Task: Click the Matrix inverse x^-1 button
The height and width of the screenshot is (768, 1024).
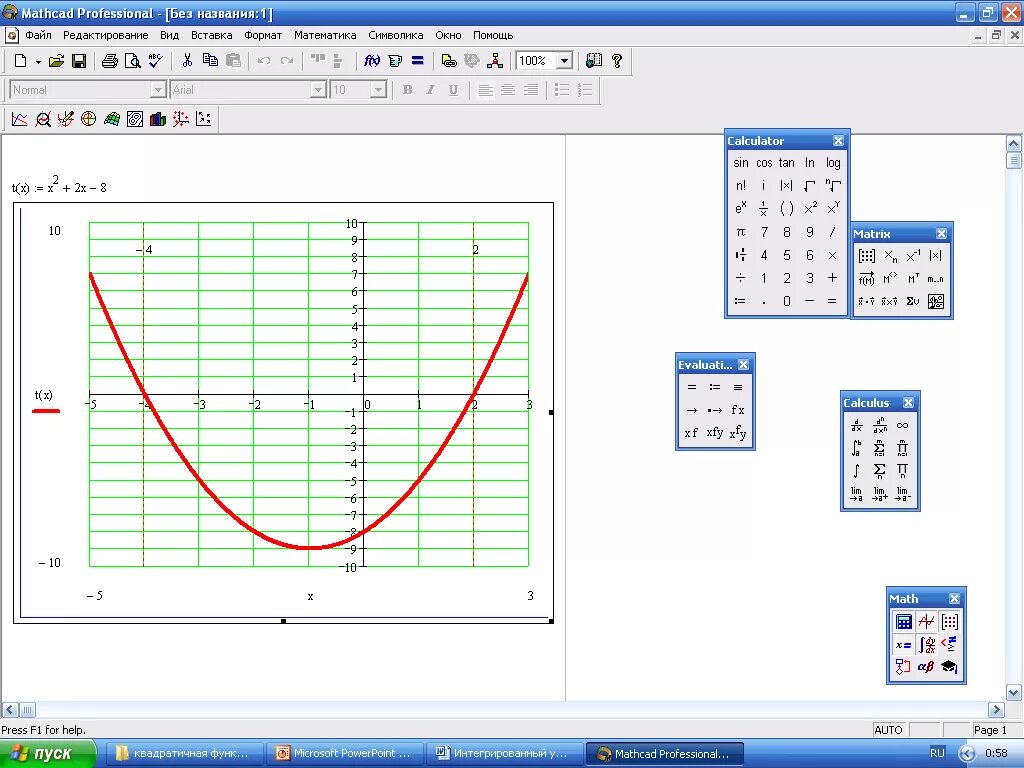Action: tap(913, 256)
